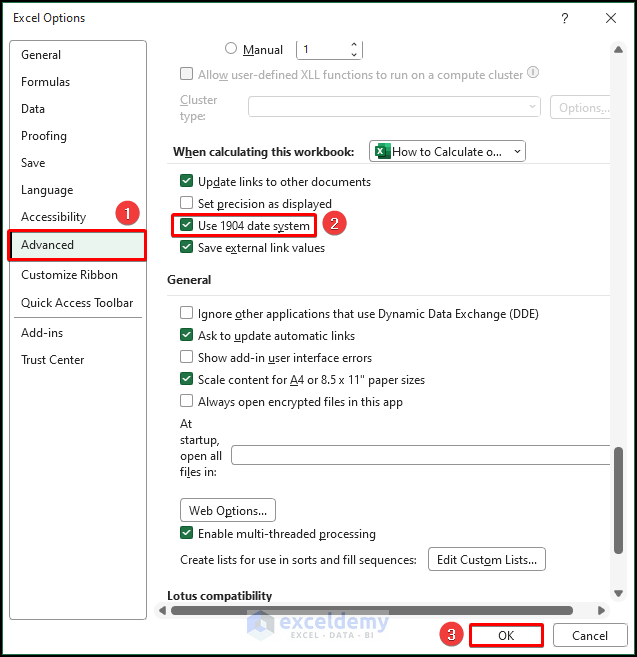
Task: Open the workbook selection dropdown
Action: pyautogui.click(x=447, y=151)
